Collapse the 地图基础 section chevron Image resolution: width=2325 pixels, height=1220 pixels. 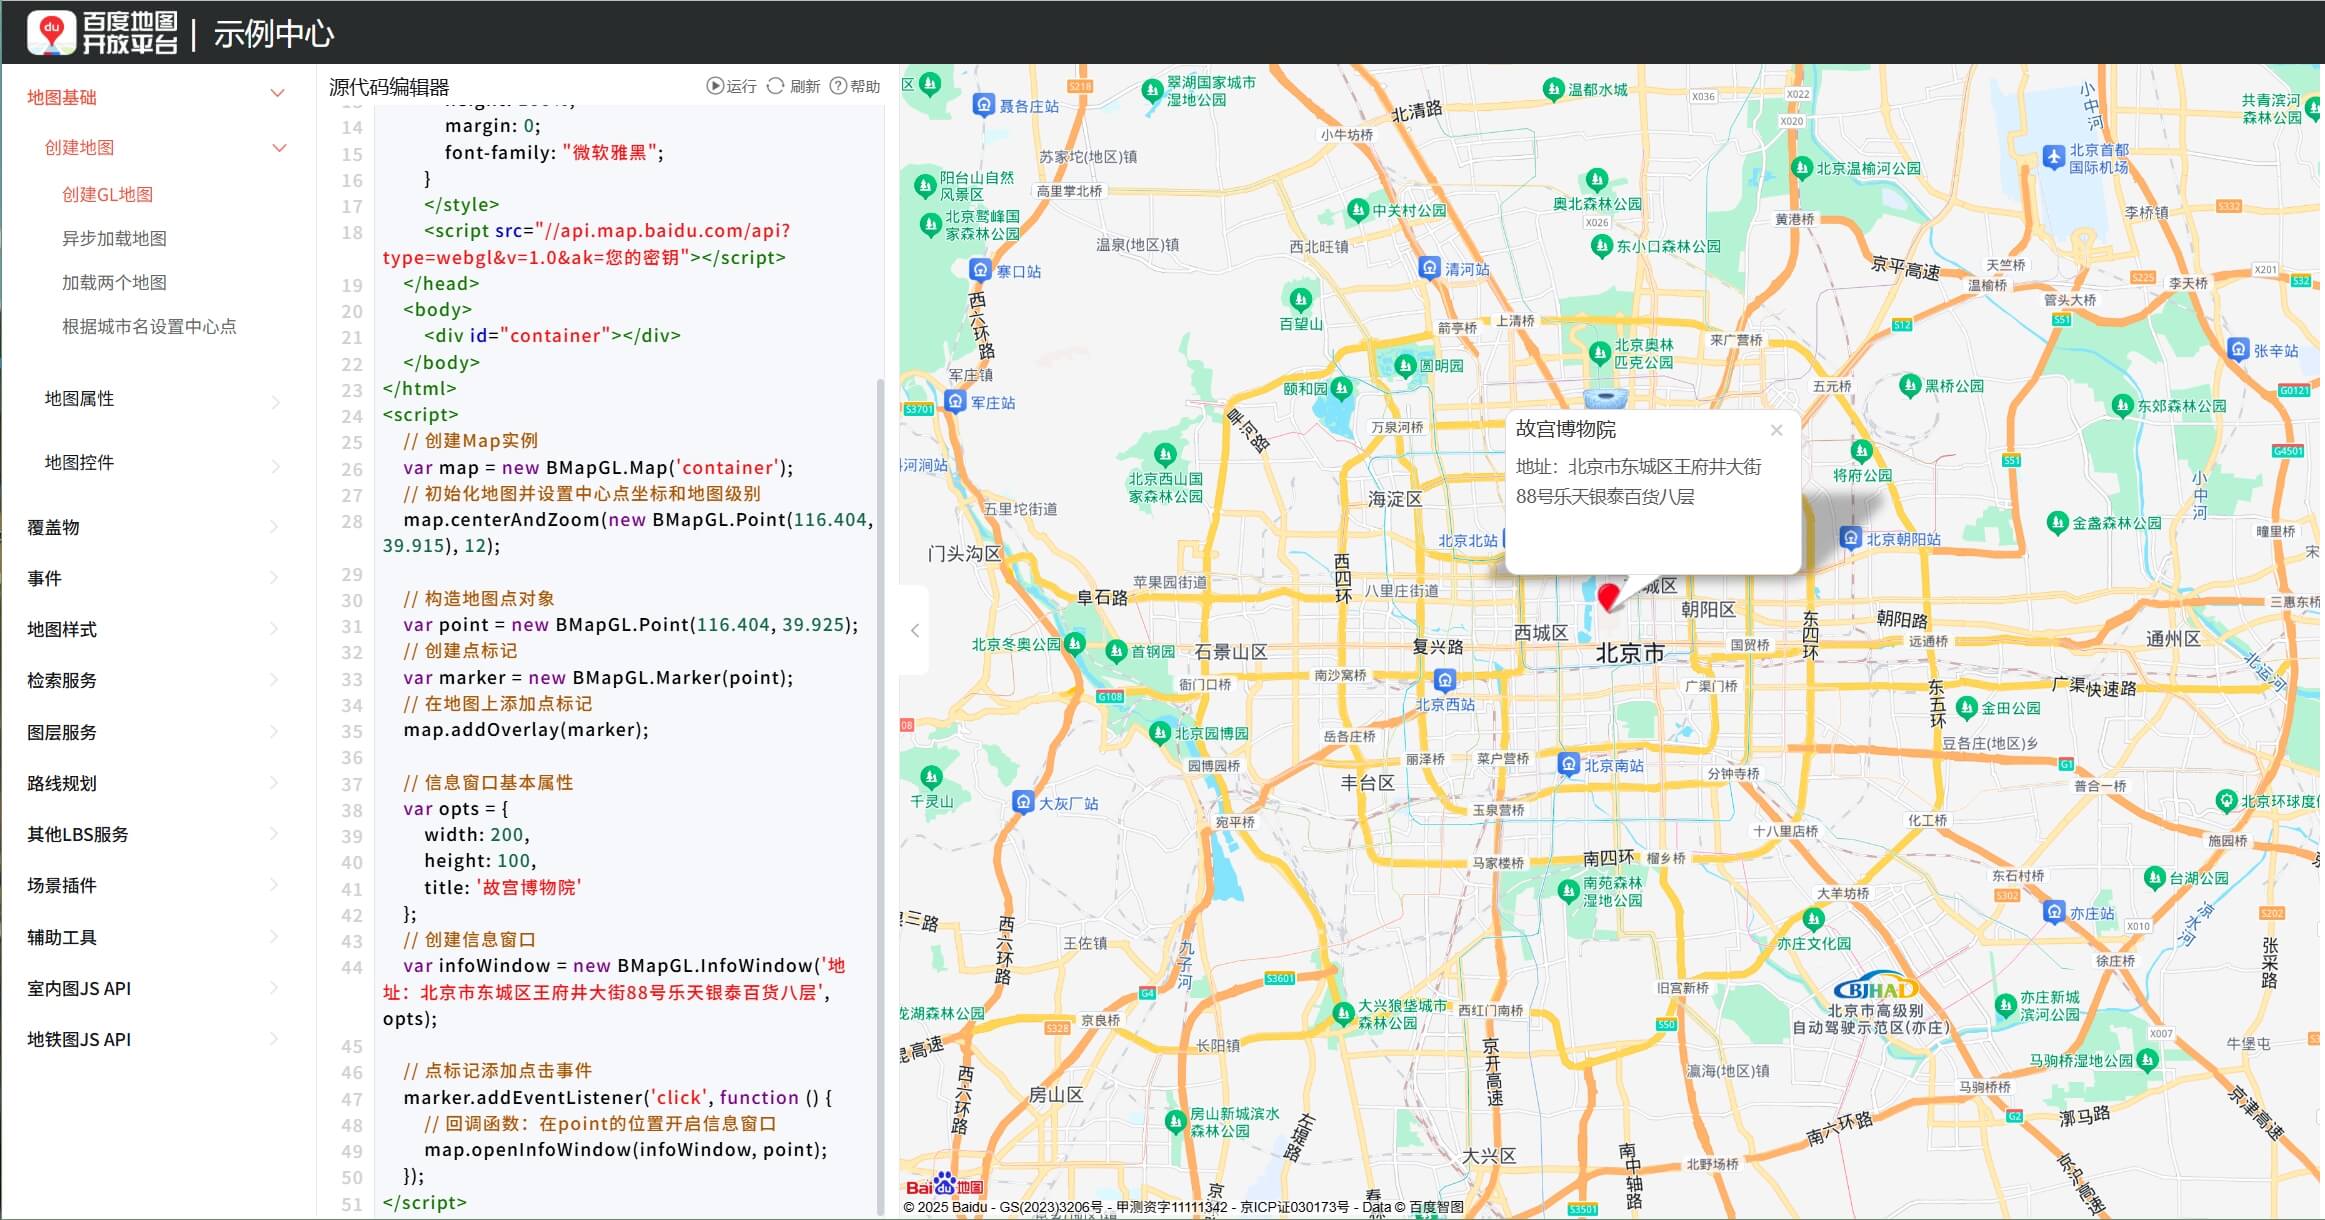click(278, 94)
